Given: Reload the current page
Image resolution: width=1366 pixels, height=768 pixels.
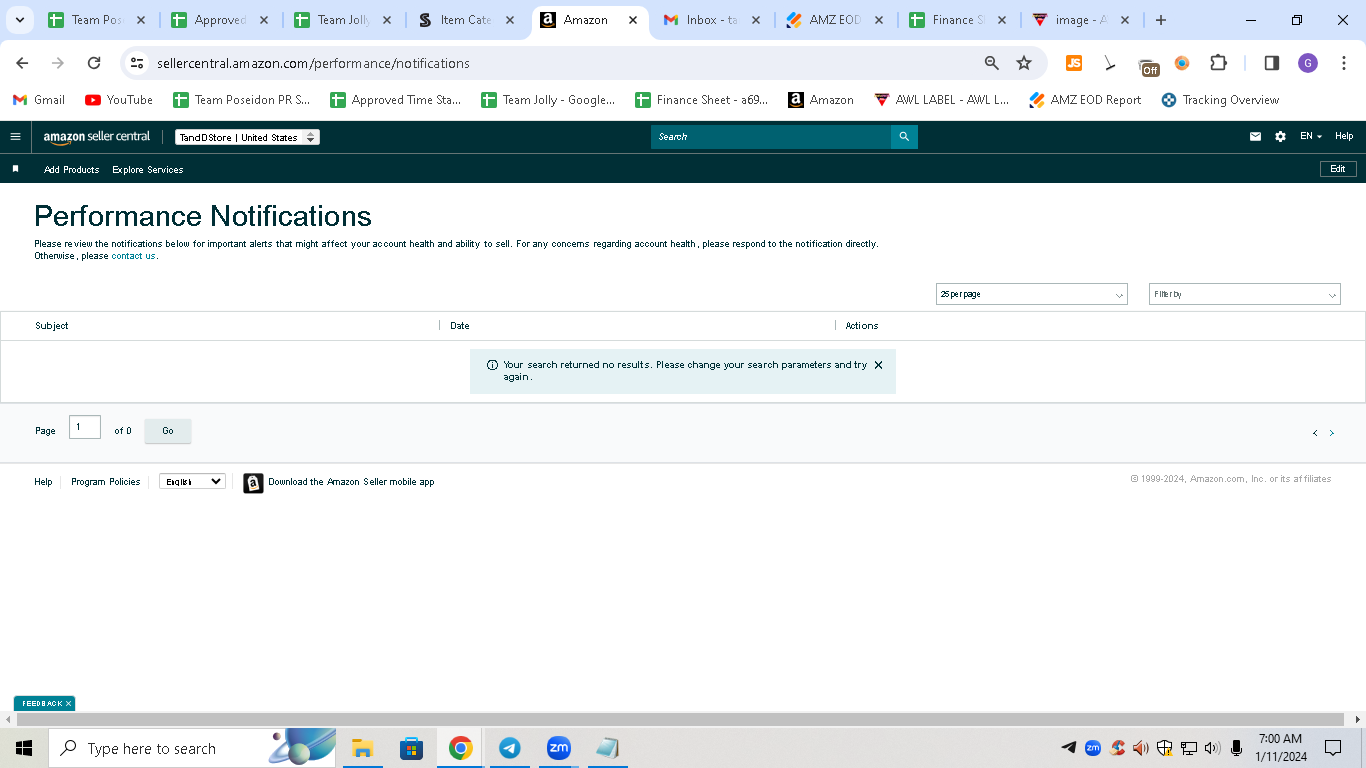Looking at the screenshot, I should pos(94,63).
